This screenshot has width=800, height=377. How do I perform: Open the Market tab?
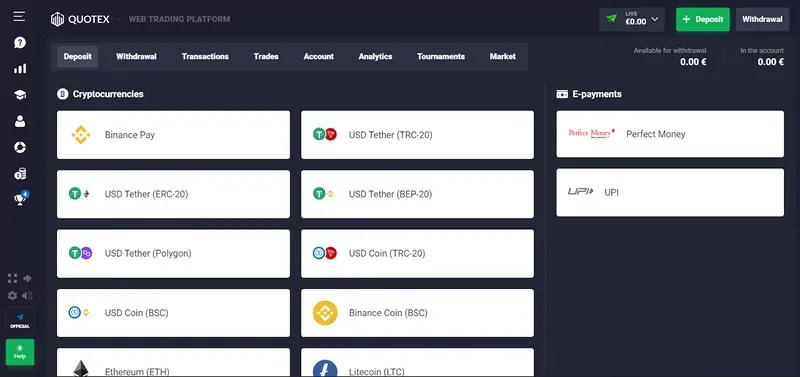click(503, 57)
